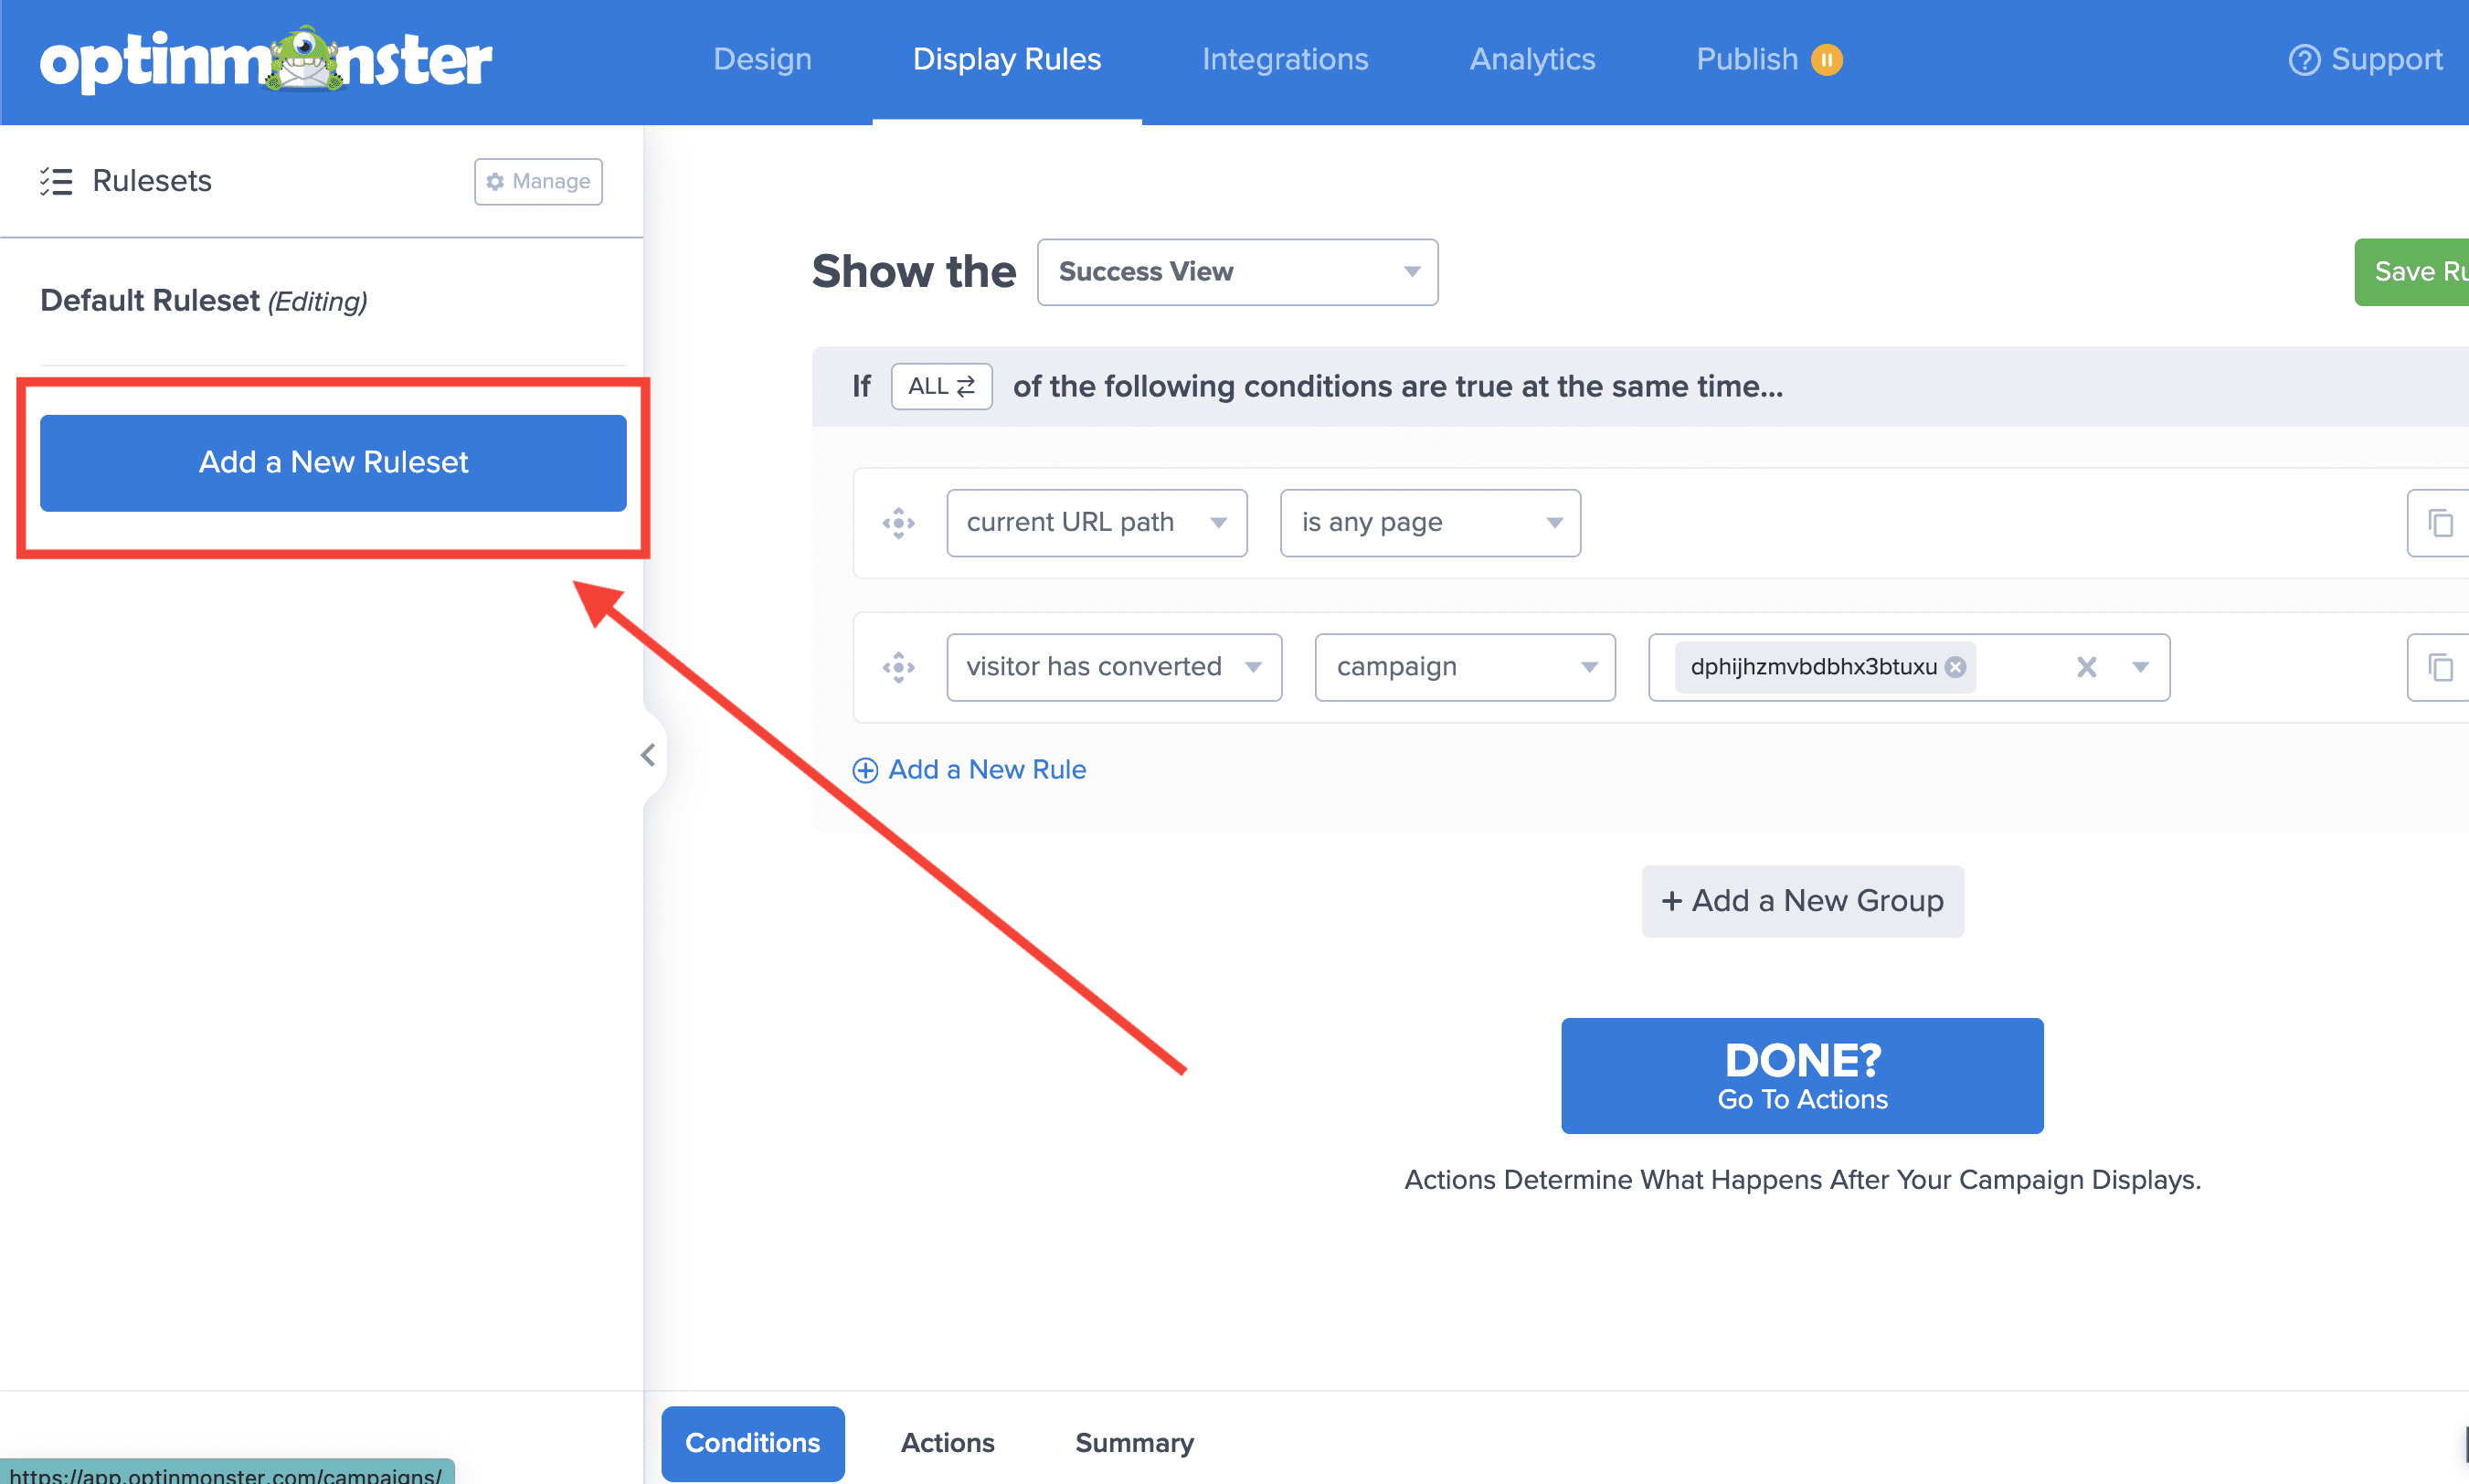Expand the visitor has converted dropdown

pyautogui.click(x=1113, y=667)
